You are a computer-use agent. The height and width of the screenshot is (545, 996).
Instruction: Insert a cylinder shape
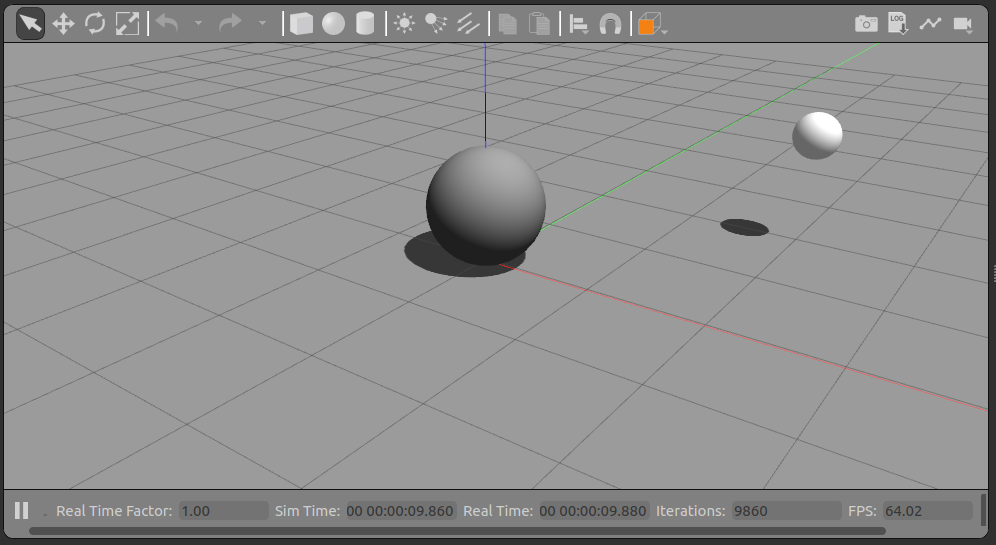[365, 24]
